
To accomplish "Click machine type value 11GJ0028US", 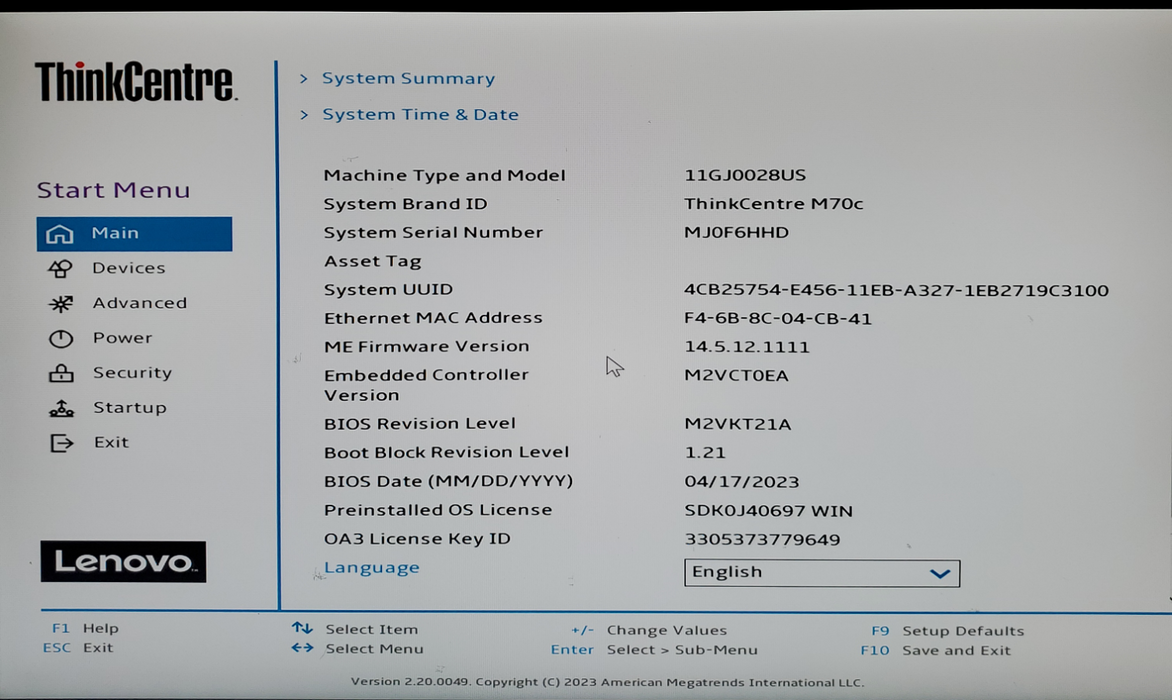I will [x=745, y=176].
